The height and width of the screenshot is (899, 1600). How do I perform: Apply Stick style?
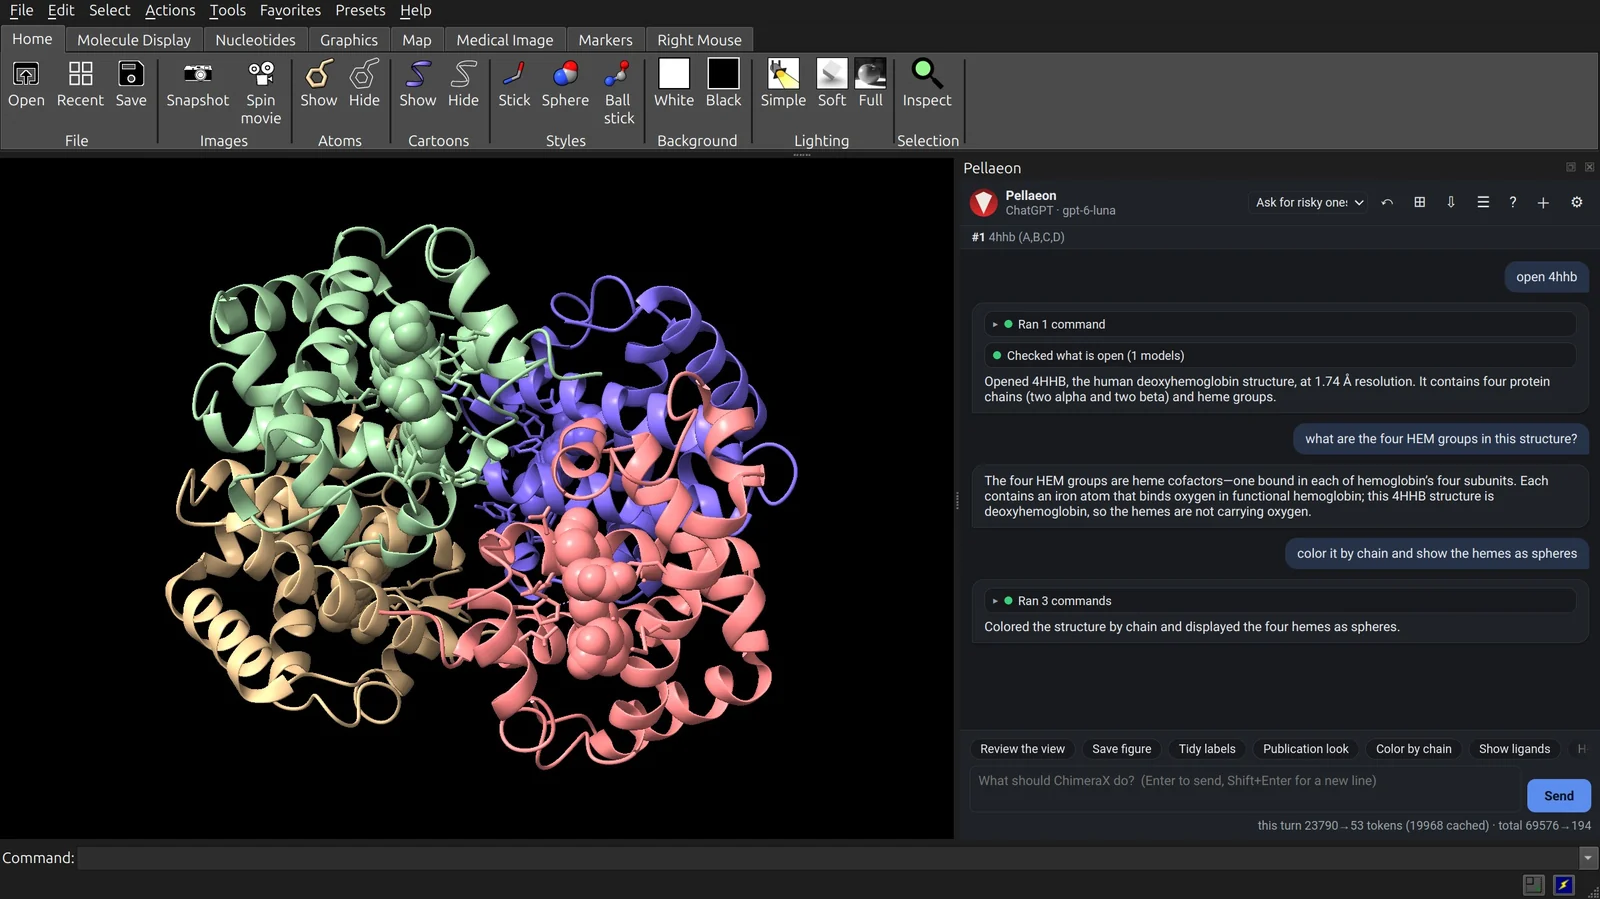514,74
